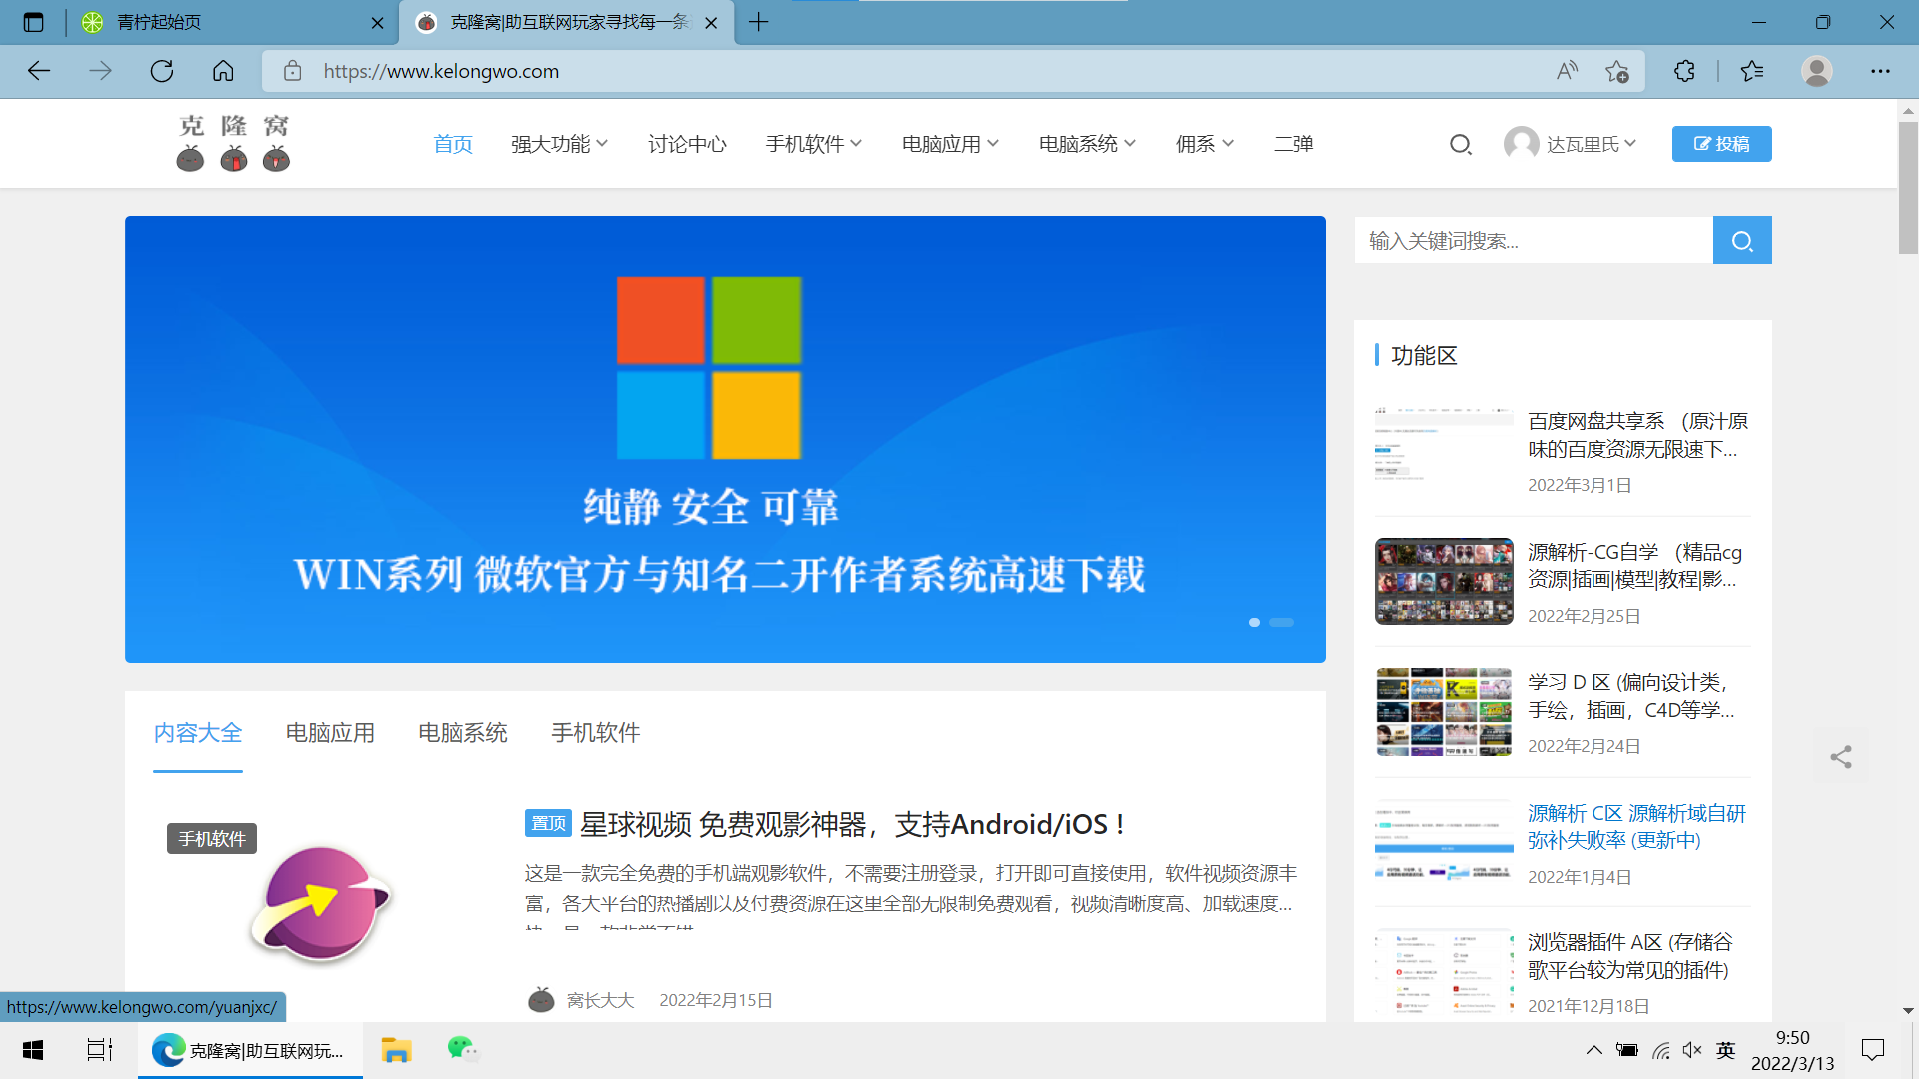Open Edge settings and more menu

coord(1880,71)
